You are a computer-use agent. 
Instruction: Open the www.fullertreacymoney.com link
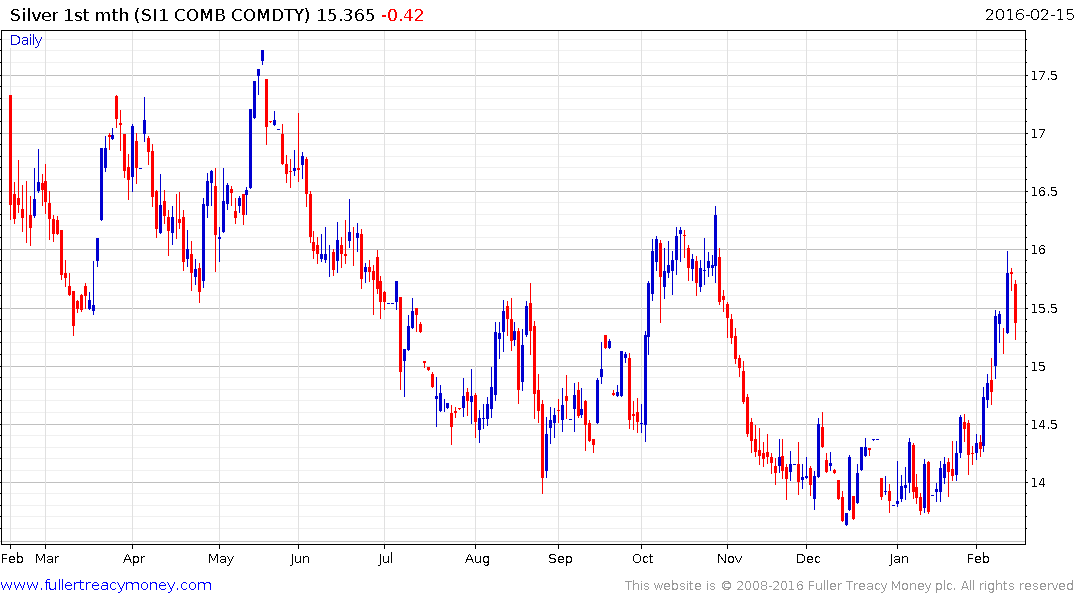click(106, 586)
